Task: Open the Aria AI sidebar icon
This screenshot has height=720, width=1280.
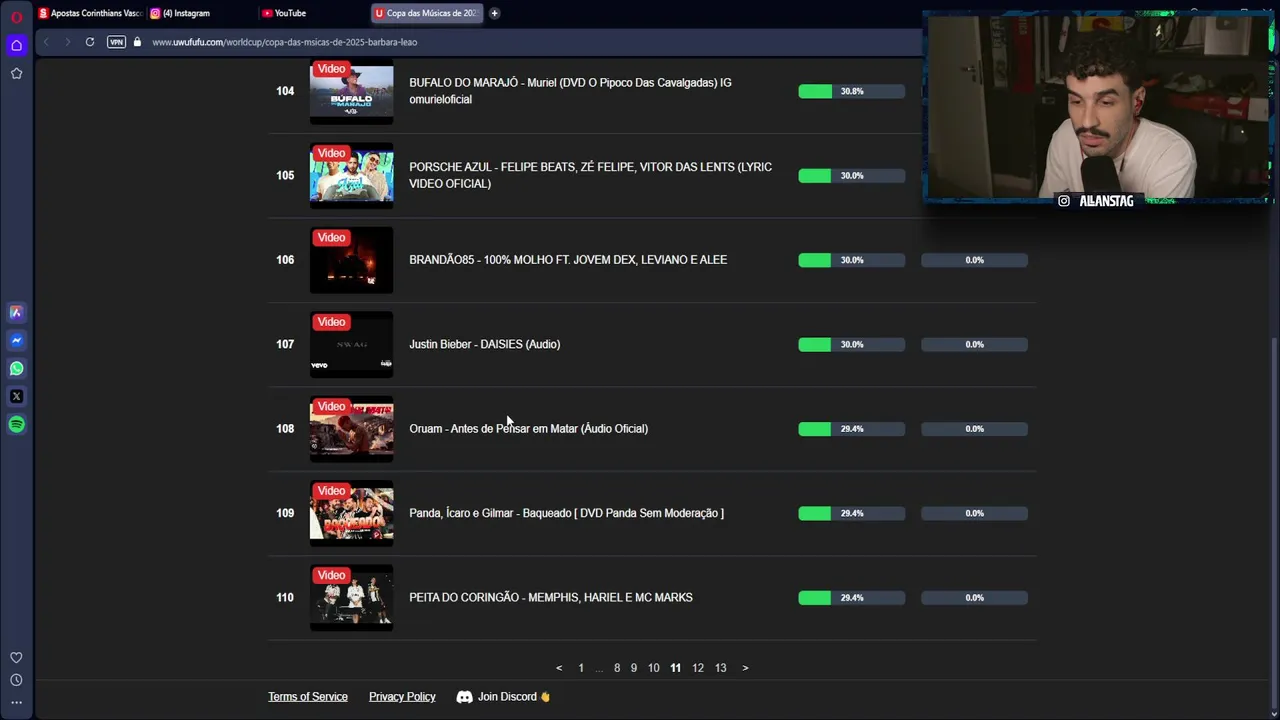Action: [16, 312]
